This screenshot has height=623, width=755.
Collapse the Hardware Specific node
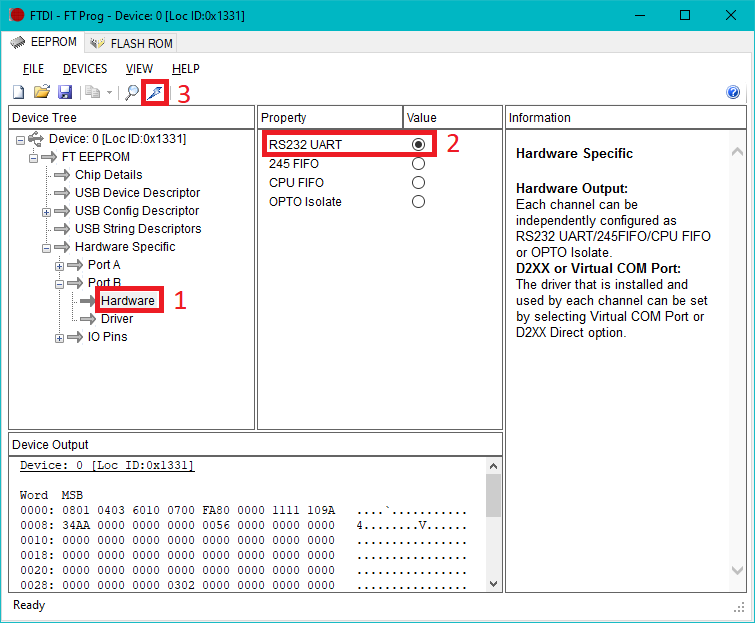pos(46,248)
